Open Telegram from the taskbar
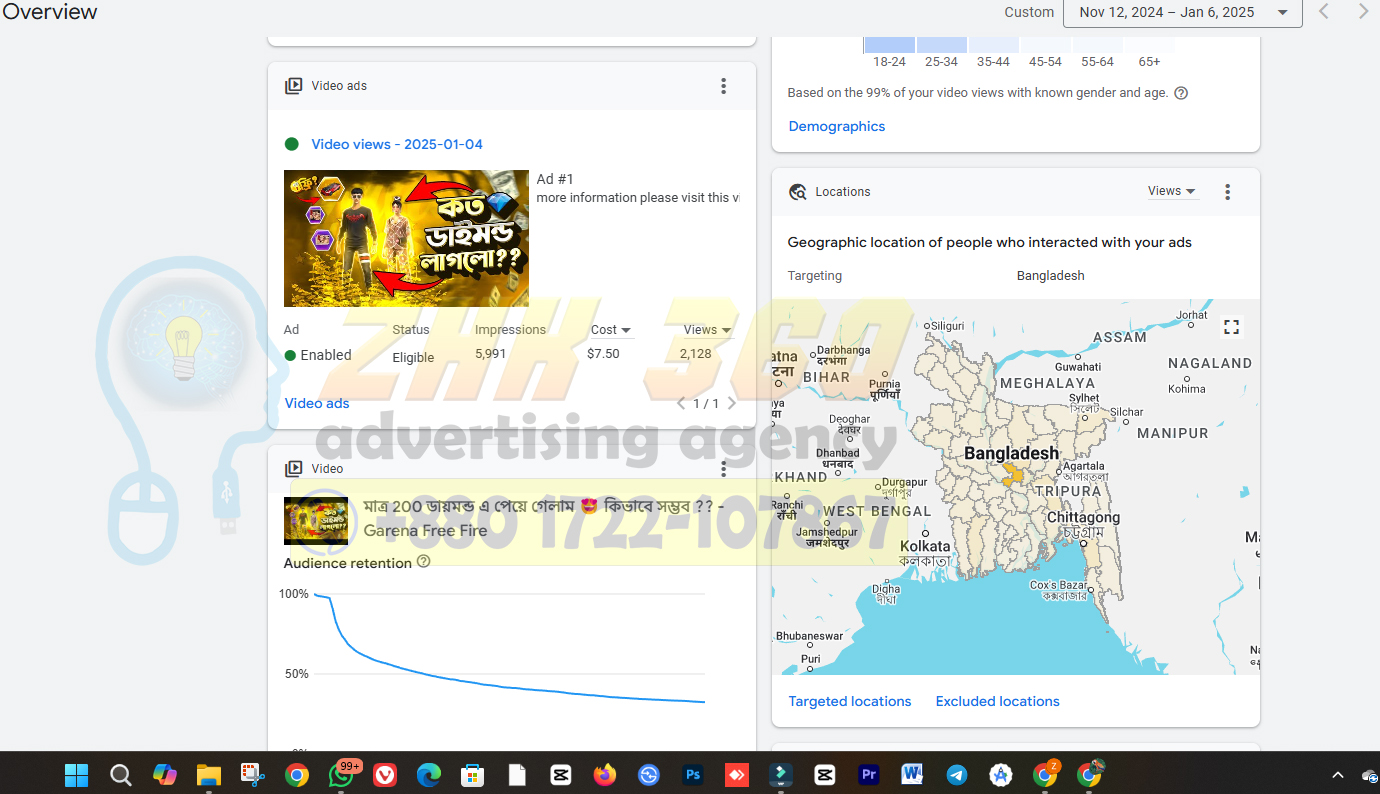This screenshot has width=1380, height=794. pyautogui.click(x=957, y=775)
